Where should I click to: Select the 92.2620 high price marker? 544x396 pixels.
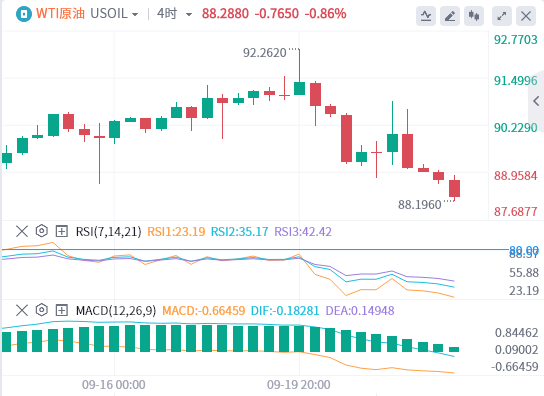[x=265, y=53]
